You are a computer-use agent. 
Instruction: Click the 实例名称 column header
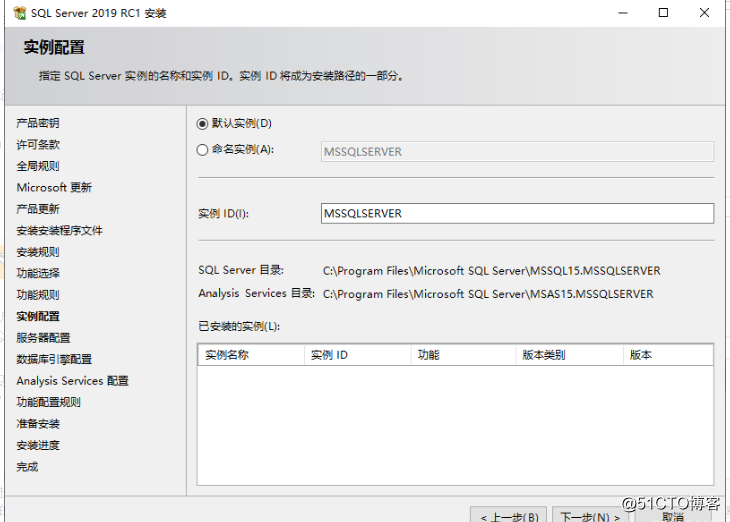click(x=251, y=355)
